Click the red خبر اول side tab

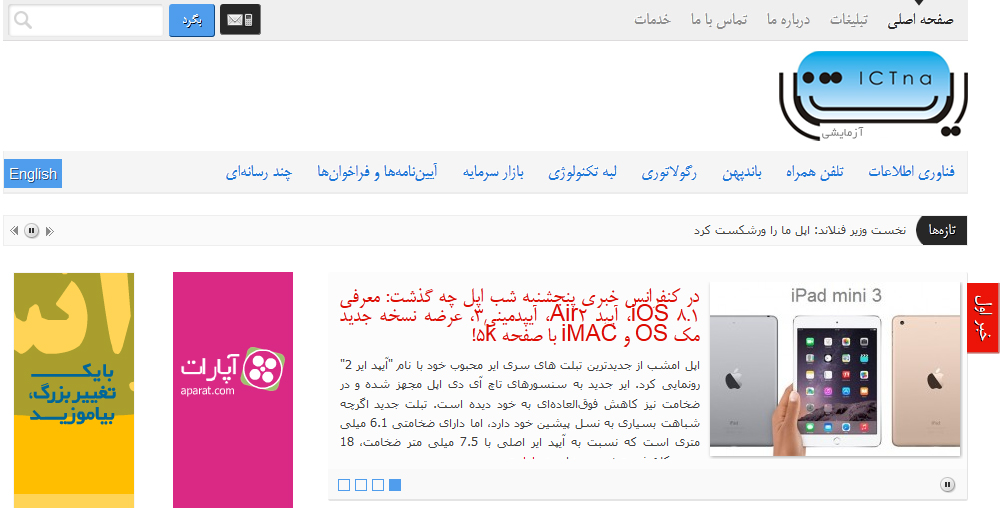click(x=983, y=318)
